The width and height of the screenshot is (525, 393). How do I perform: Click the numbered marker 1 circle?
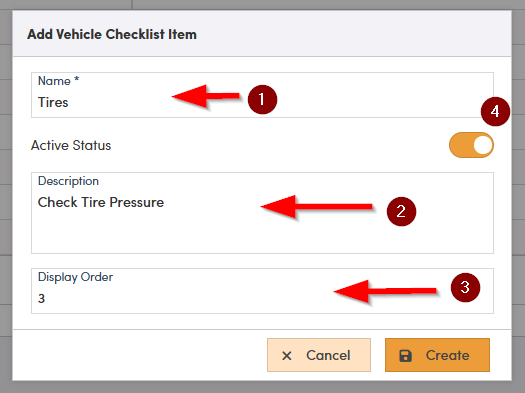click(x=262, y=99)
